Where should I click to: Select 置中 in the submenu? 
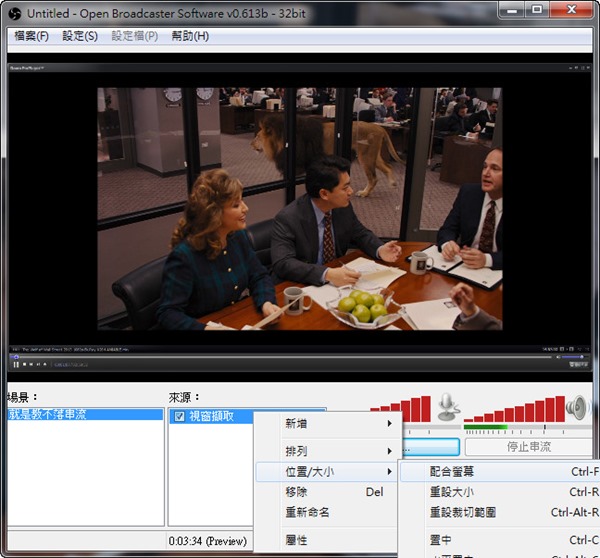pos(500,540)
